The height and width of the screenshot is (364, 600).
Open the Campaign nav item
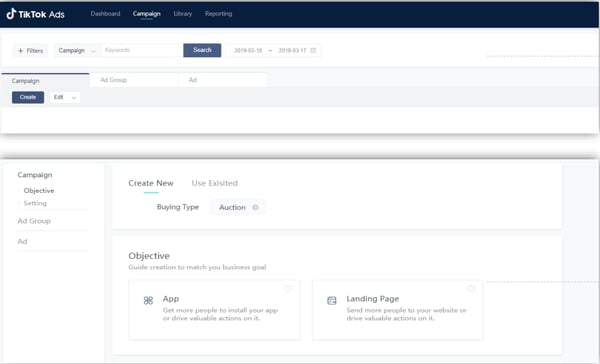147,14
